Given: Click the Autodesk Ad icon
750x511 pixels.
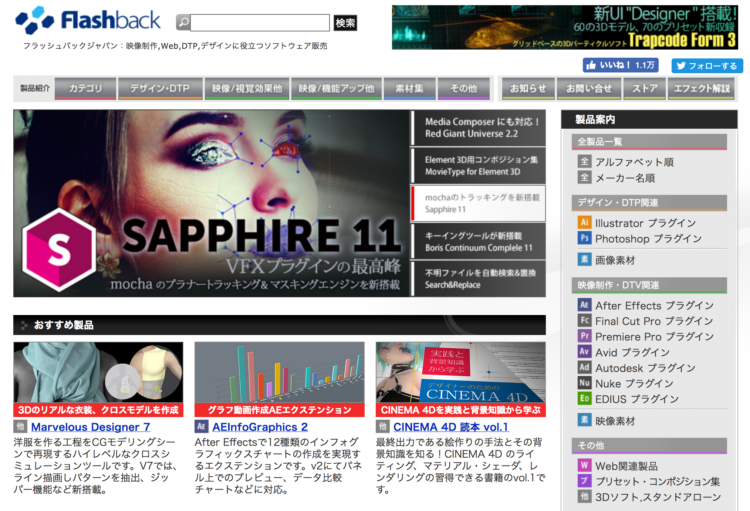Looking at the screenshot, I should tap(584, 367).
